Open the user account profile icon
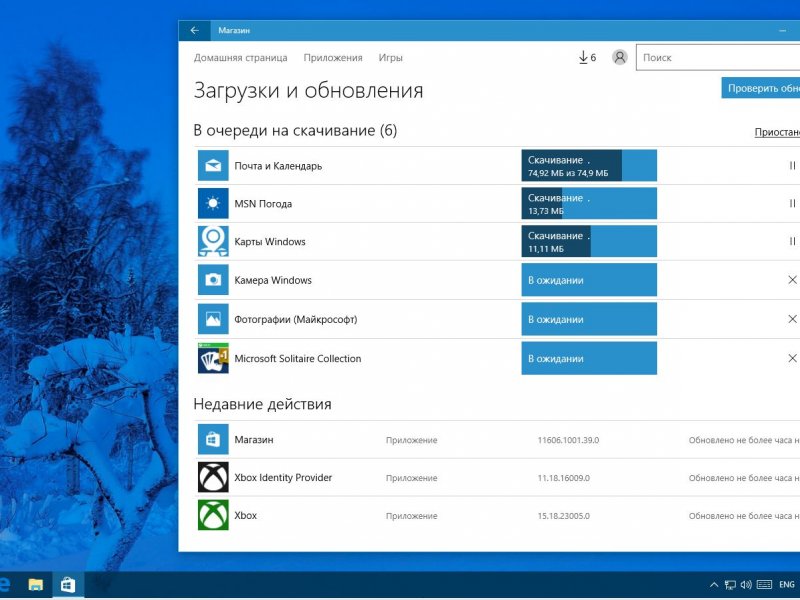The image size is (800, 600). [x=619, y=57]
